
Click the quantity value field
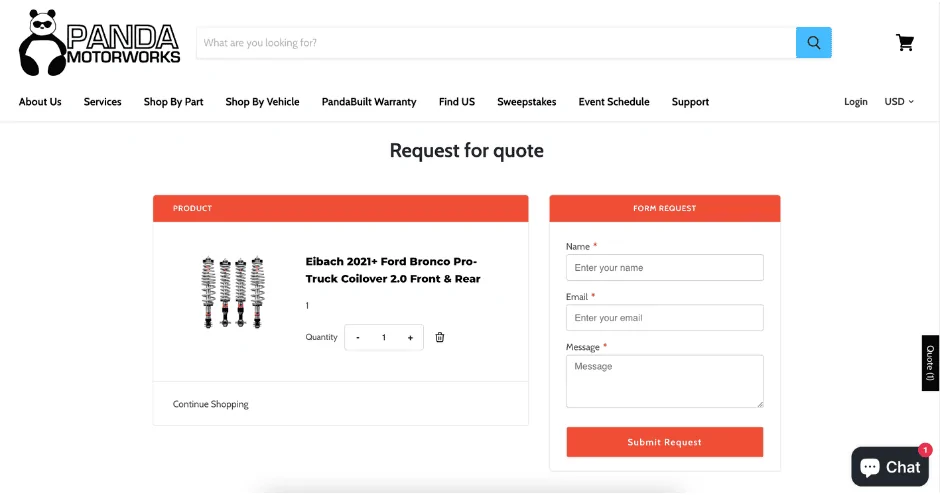tap(384, 337)
